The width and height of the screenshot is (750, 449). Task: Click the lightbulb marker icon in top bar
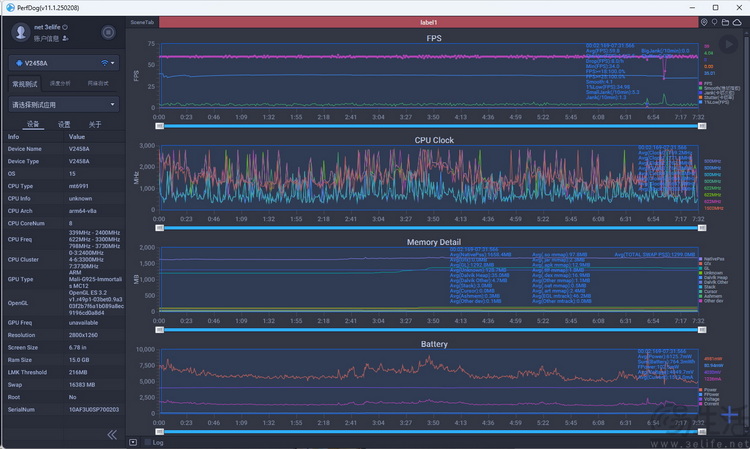coord(714,21)
